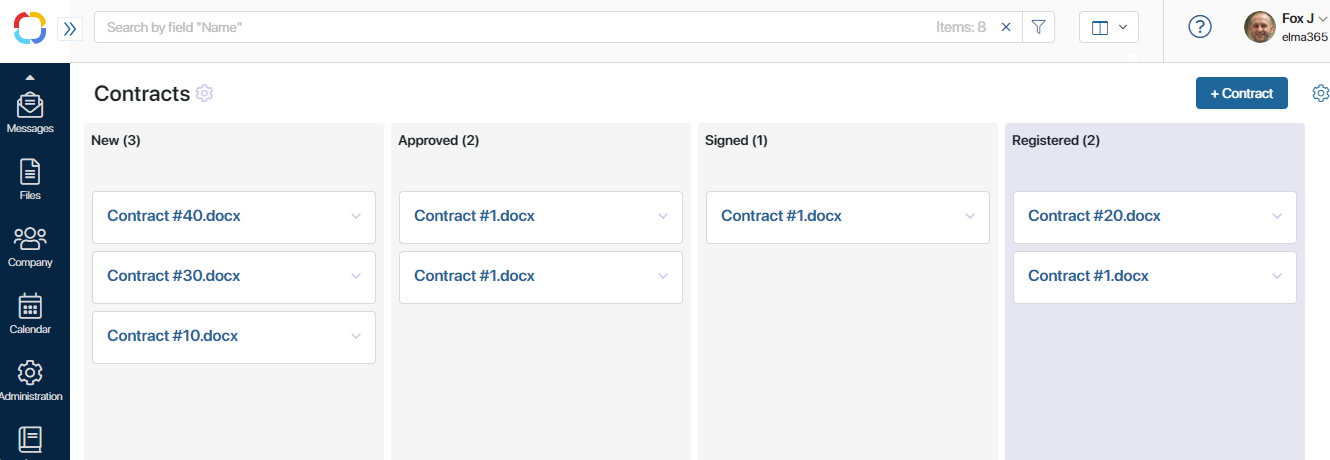This screenshot has width=1330, height=460.
Task: Open the Messages section in sidebar
Action: pyautogui.click(x=30, y=111)
